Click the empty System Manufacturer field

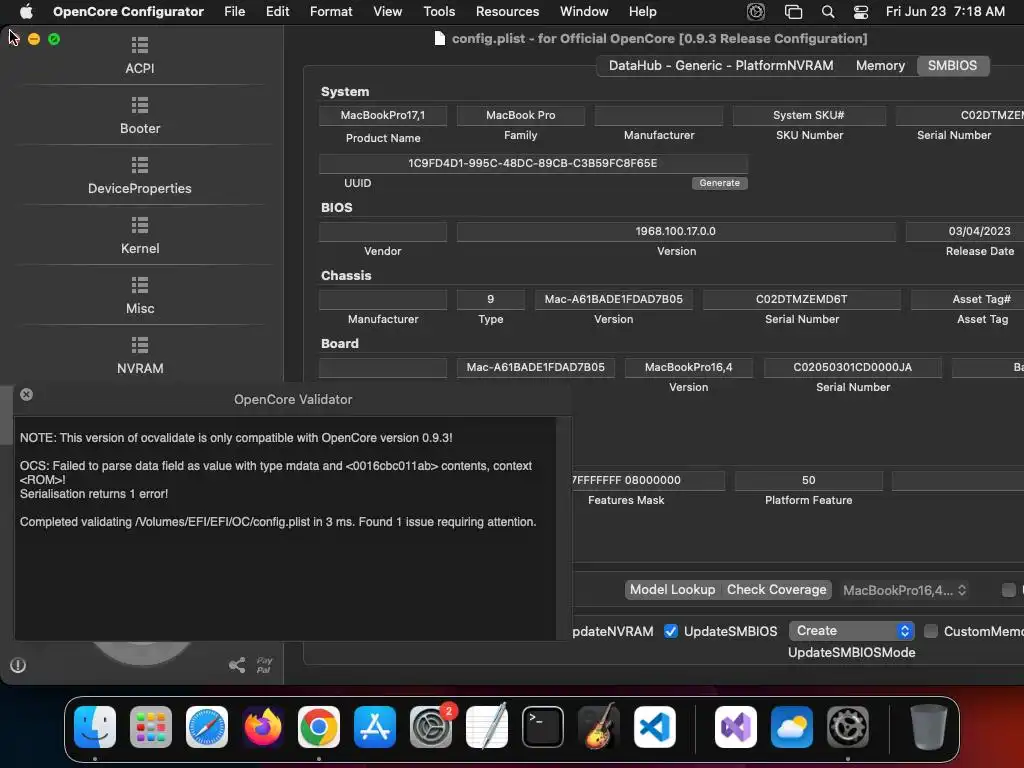[x=658, y=116]
